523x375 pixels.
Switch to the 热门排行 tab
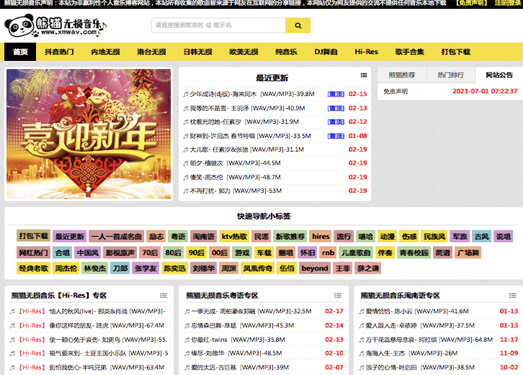tap(451, 75)
